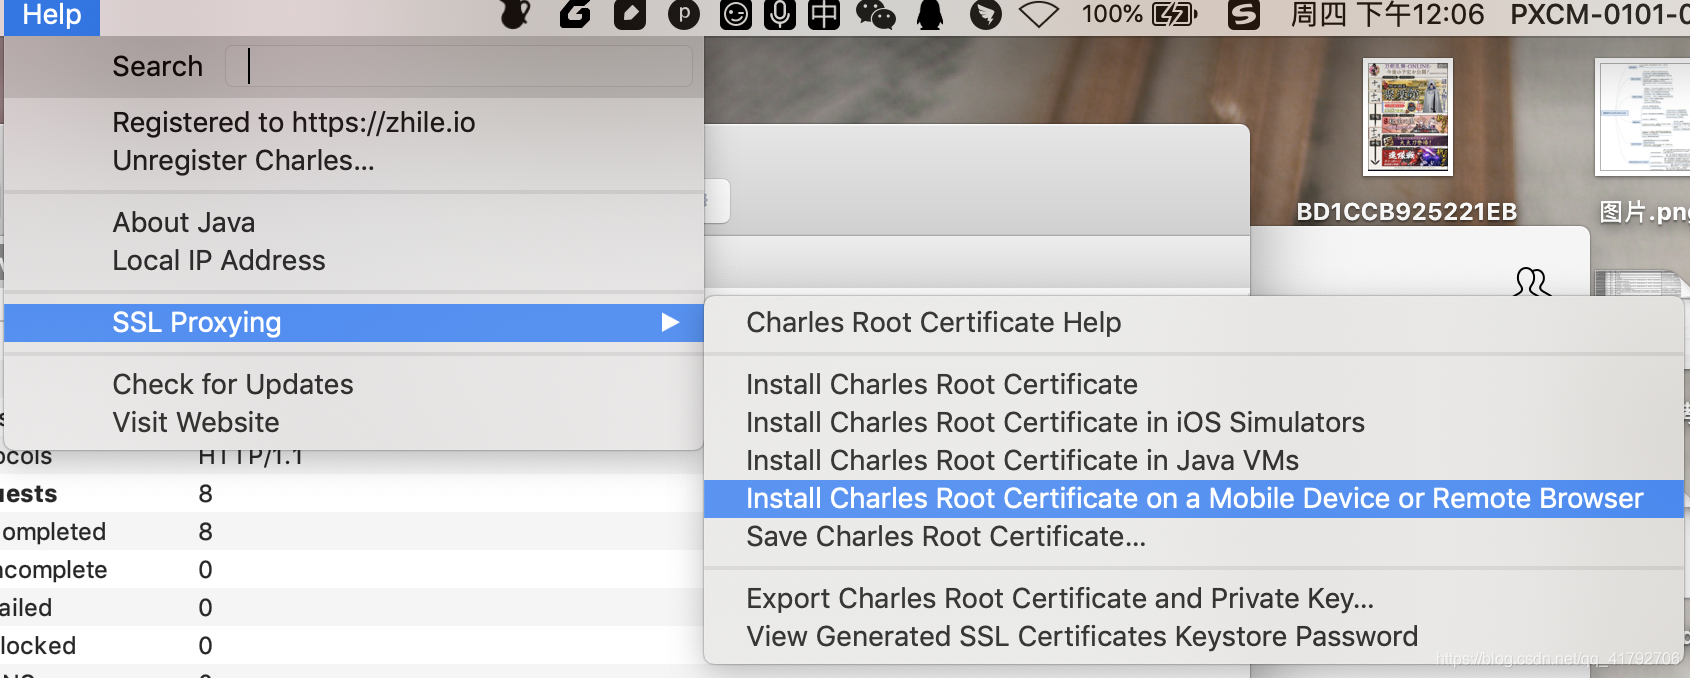Screen dimensions: 1690x678
Task: Open Charles Root Certificate Help
Action: (934, 322)
